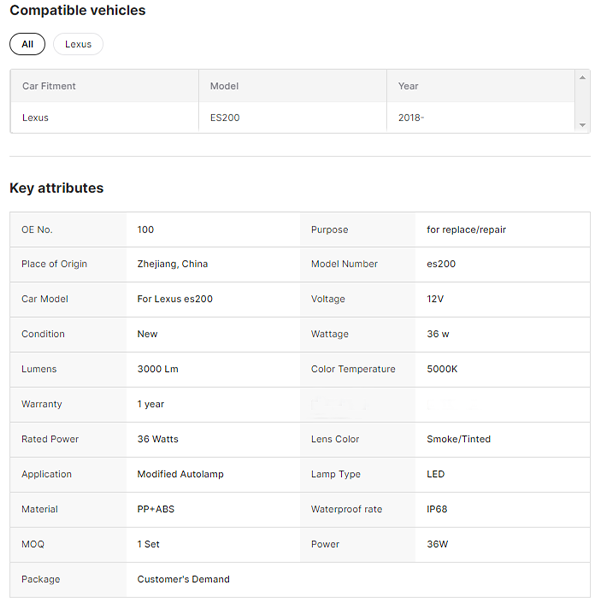The width and height of the screenshot is (600, 600).
Task: Click the Key attributes heading
Action: click(x=56, y=188)
